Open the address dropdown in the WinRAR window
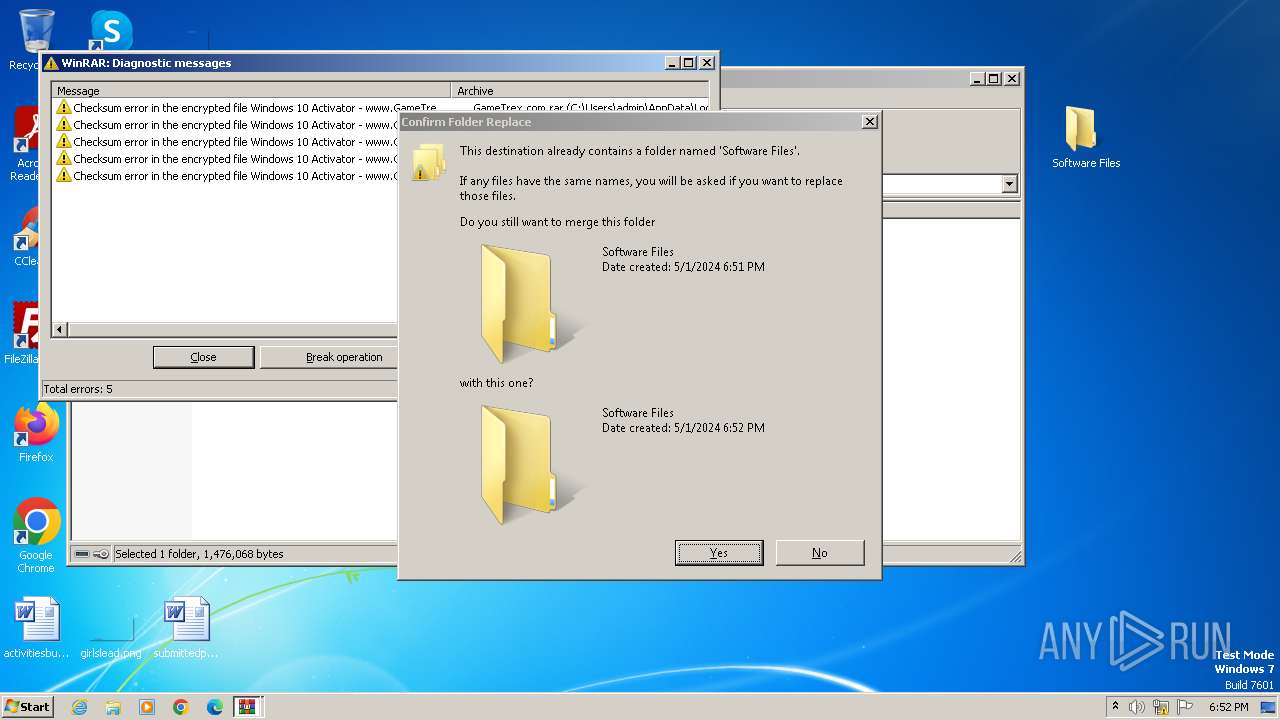This screenshot has height=720, width=1280. [1009, 184]
